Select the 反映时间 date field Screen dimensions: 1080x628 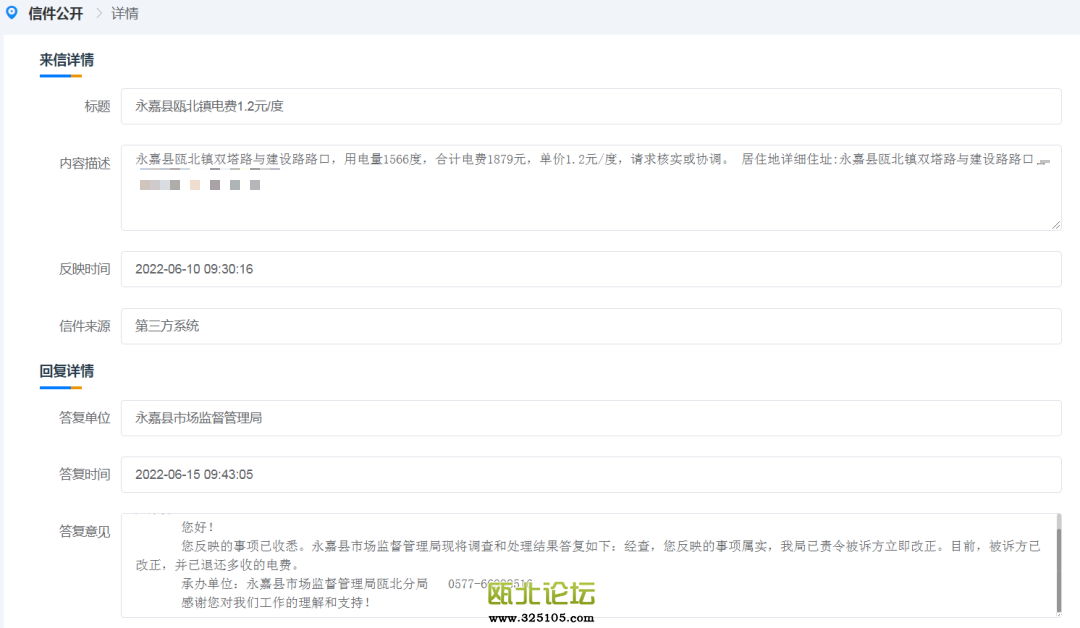point(590,269)
